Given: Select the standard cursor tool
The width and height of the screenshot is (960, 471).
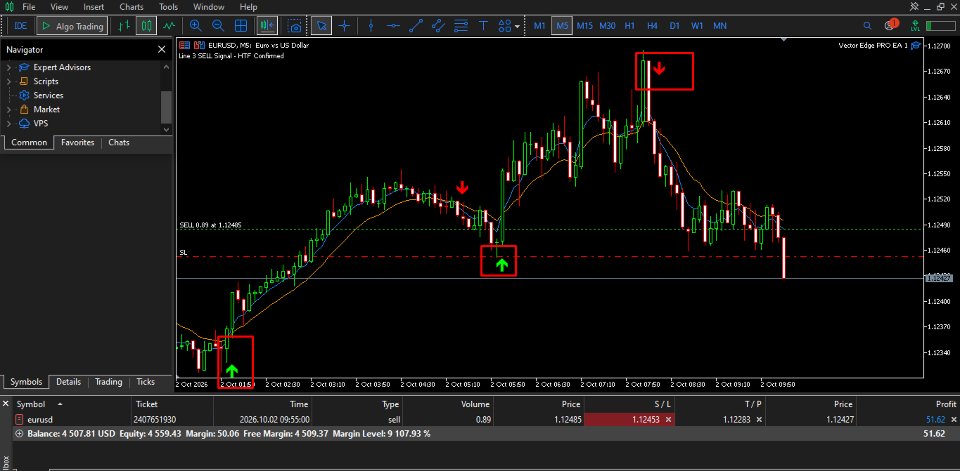Looking at the screenshot, I should [322, 26].
